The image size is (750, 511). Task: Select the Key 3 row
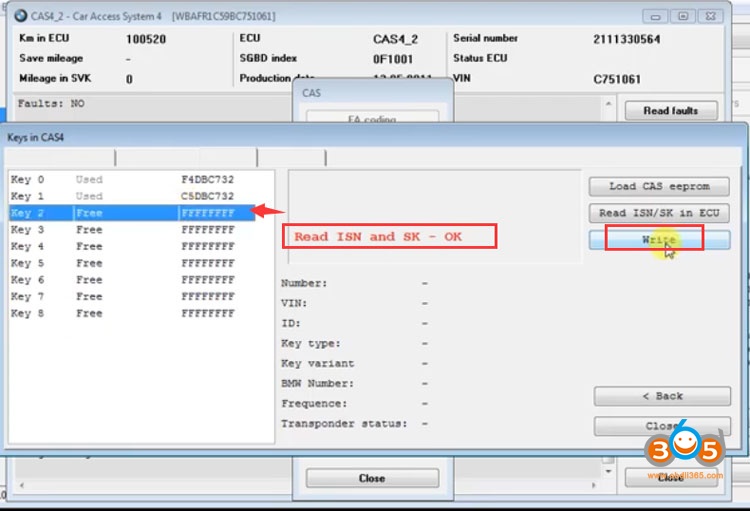pyautogui.click(x=132, y=230)
